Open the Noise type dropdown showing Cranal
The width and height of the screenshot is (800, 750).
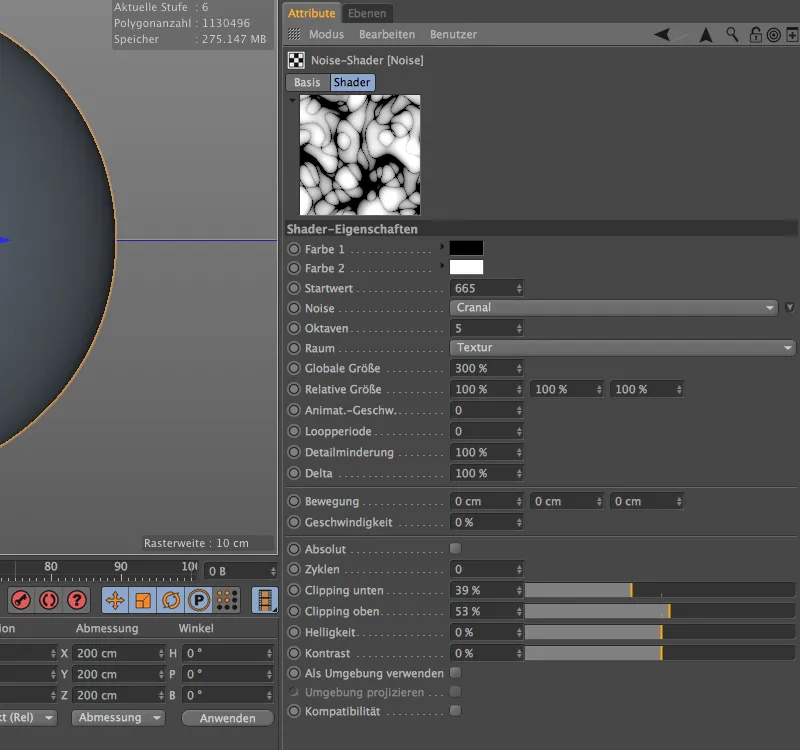tap(613, 308)
